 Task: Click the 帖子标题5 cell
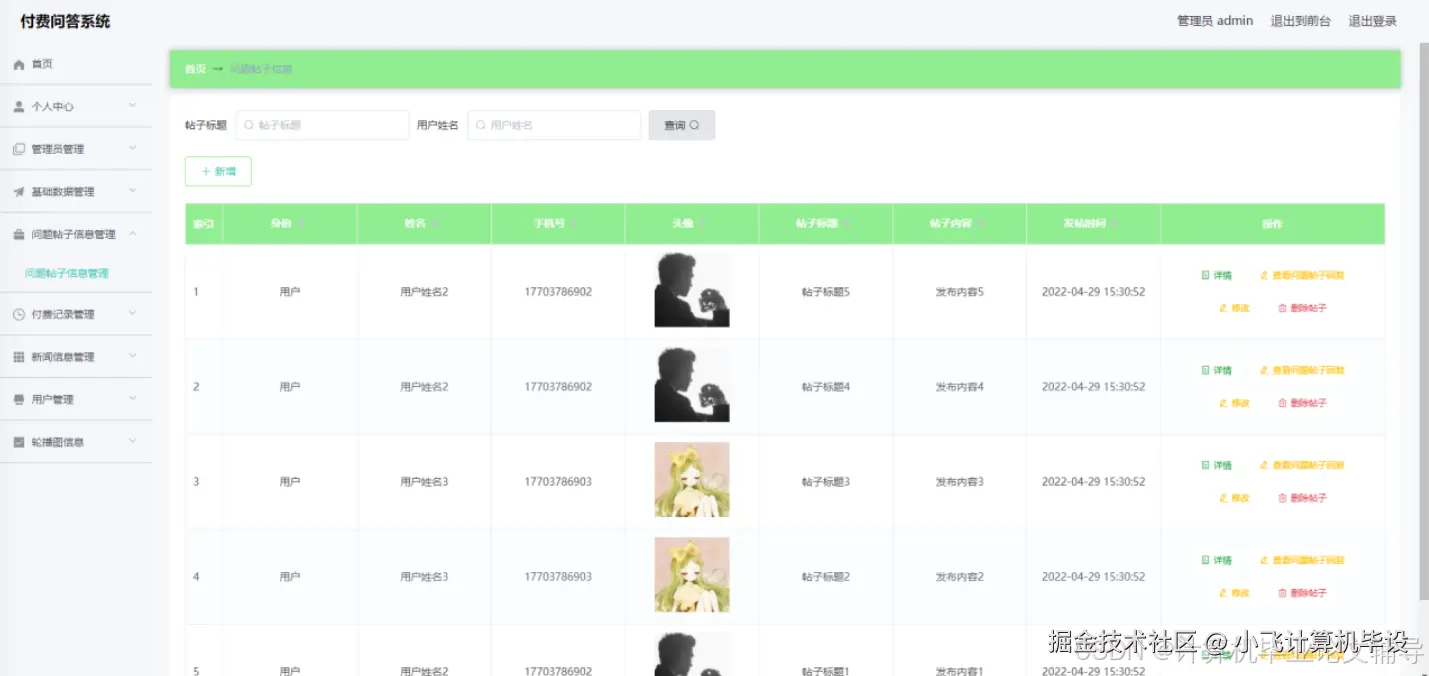(x=826, y=292)
